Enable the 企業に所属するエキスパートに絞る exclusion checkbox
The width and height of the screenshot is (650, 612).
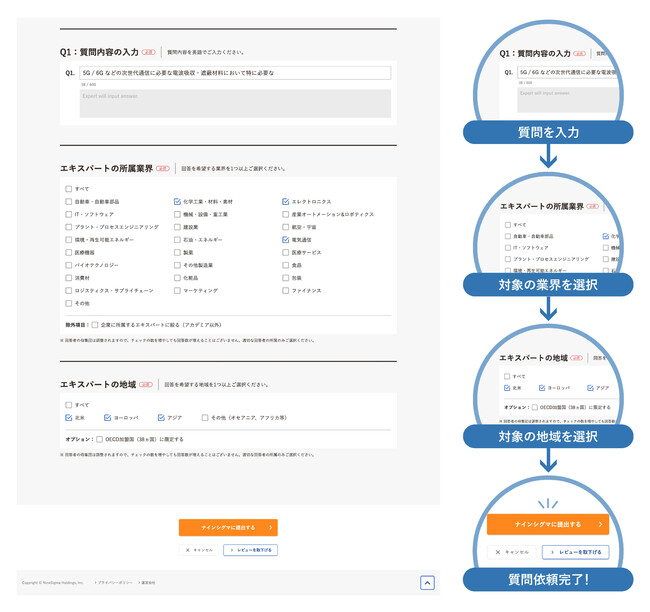(x=95, y=324)
